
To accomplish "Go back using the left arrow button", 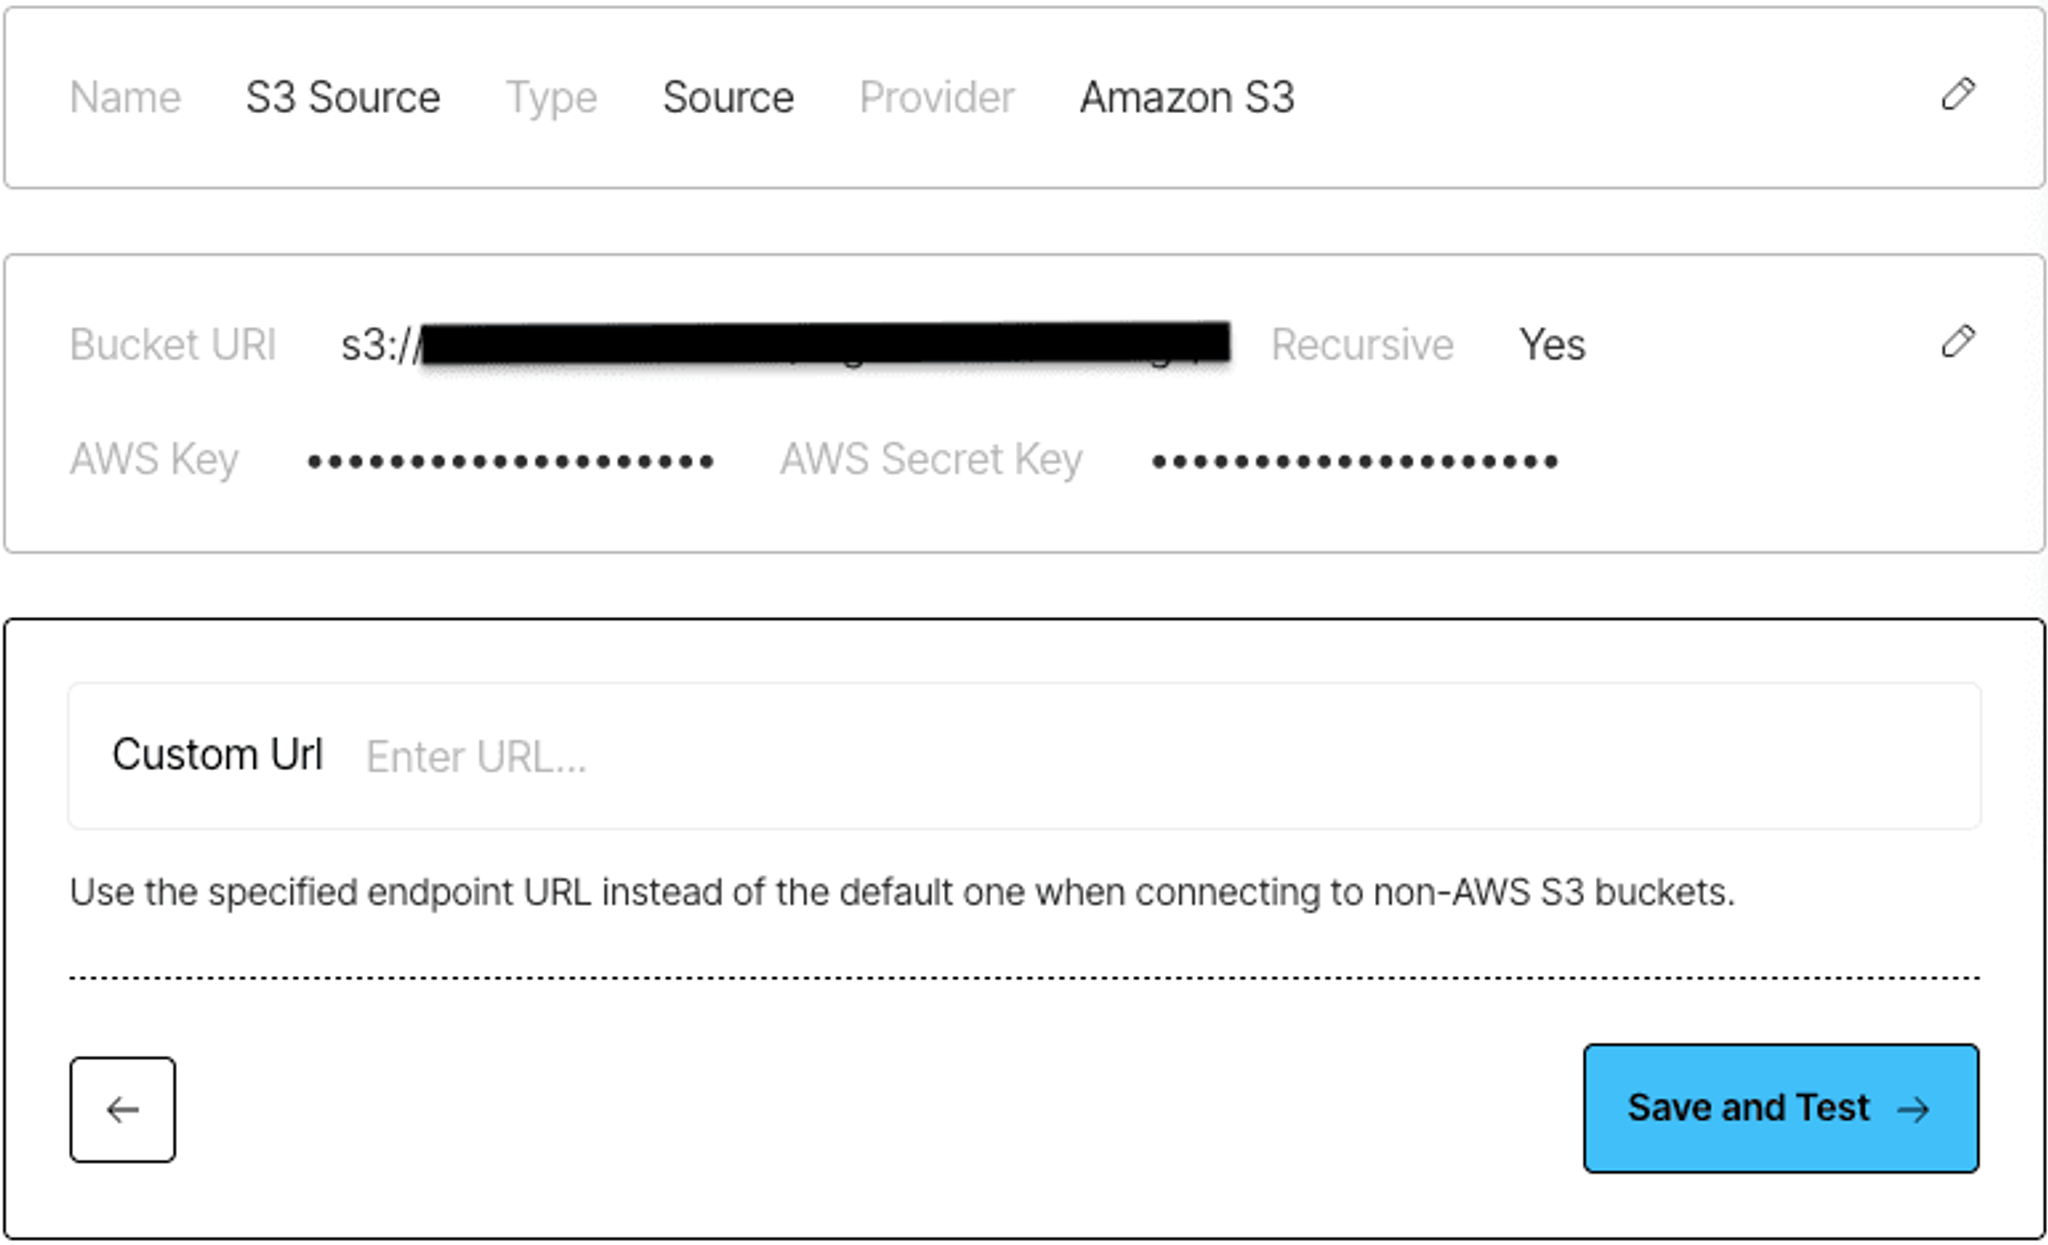I will point(123,1109).
